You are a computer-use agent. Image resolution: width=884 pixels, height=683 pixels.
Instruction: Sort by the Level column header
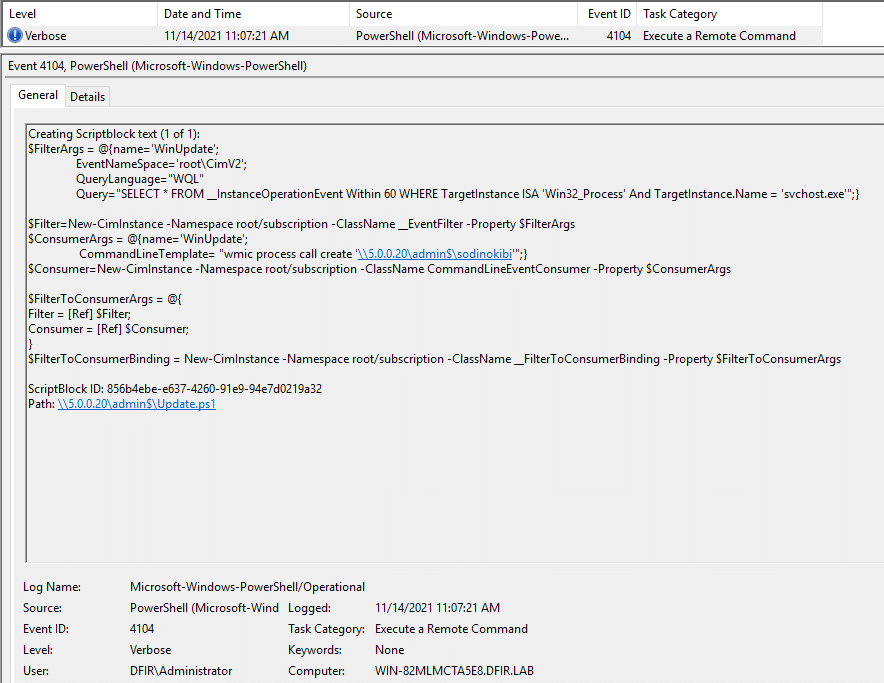(80, 14)
